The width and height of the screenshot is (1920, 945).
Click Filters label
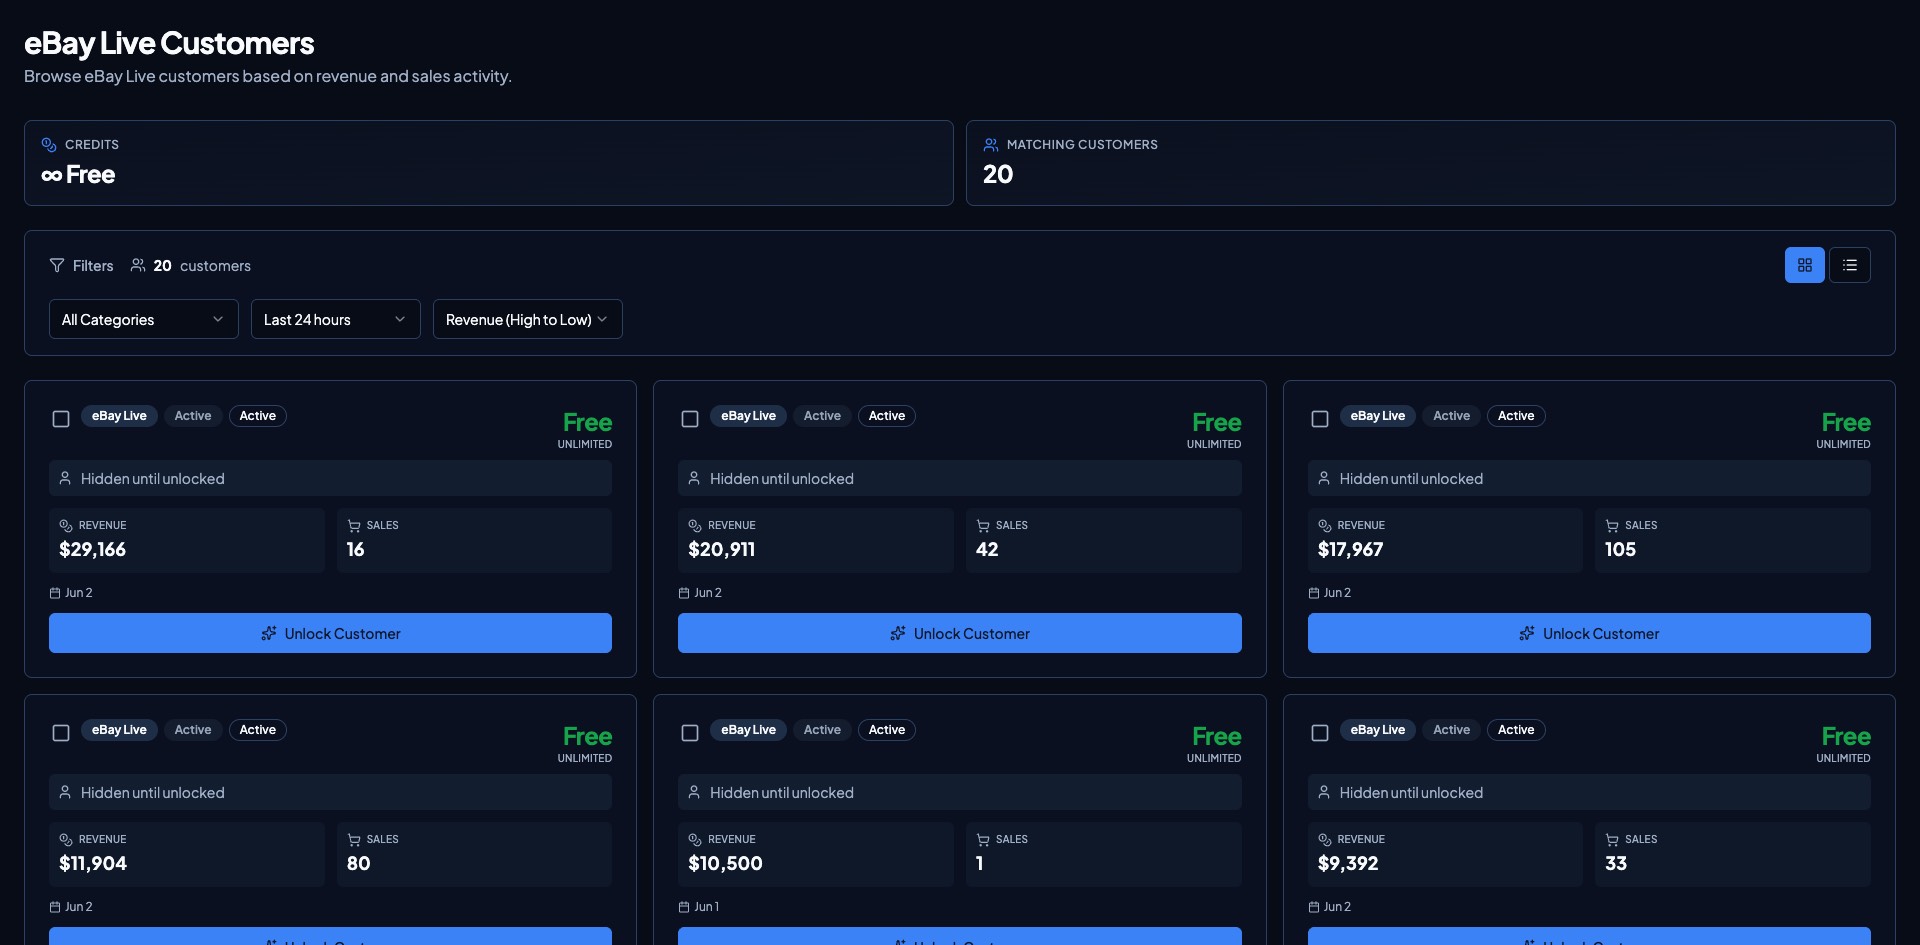(x=93, y=265)
